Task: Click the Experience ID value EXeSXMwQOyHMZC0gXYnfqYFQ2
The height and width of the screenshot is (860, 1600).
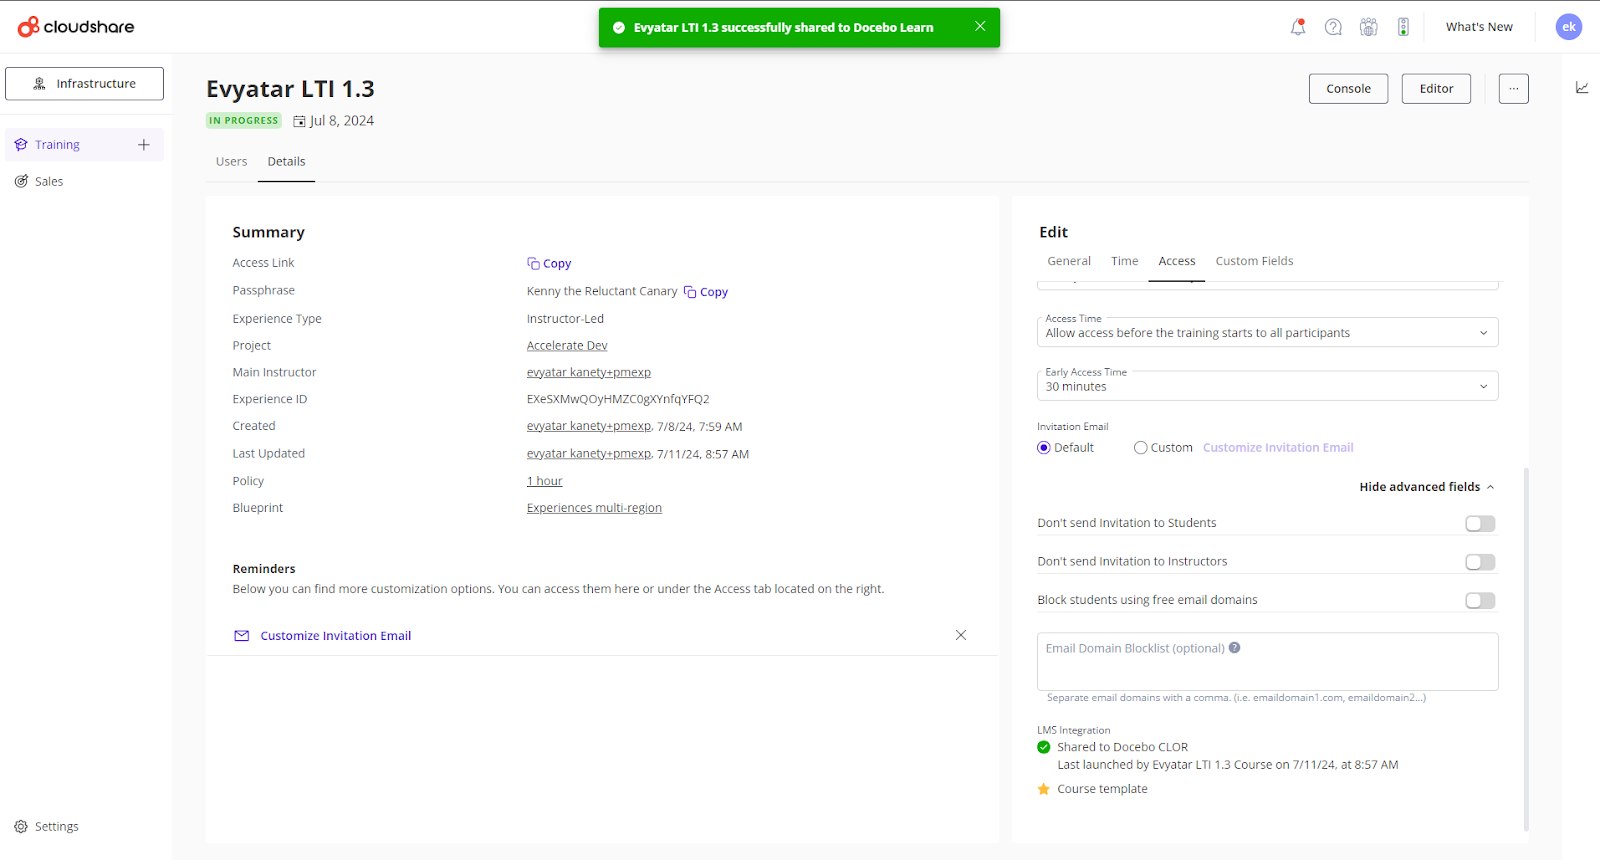Action: pyautogui.click(x=618, y=400)
